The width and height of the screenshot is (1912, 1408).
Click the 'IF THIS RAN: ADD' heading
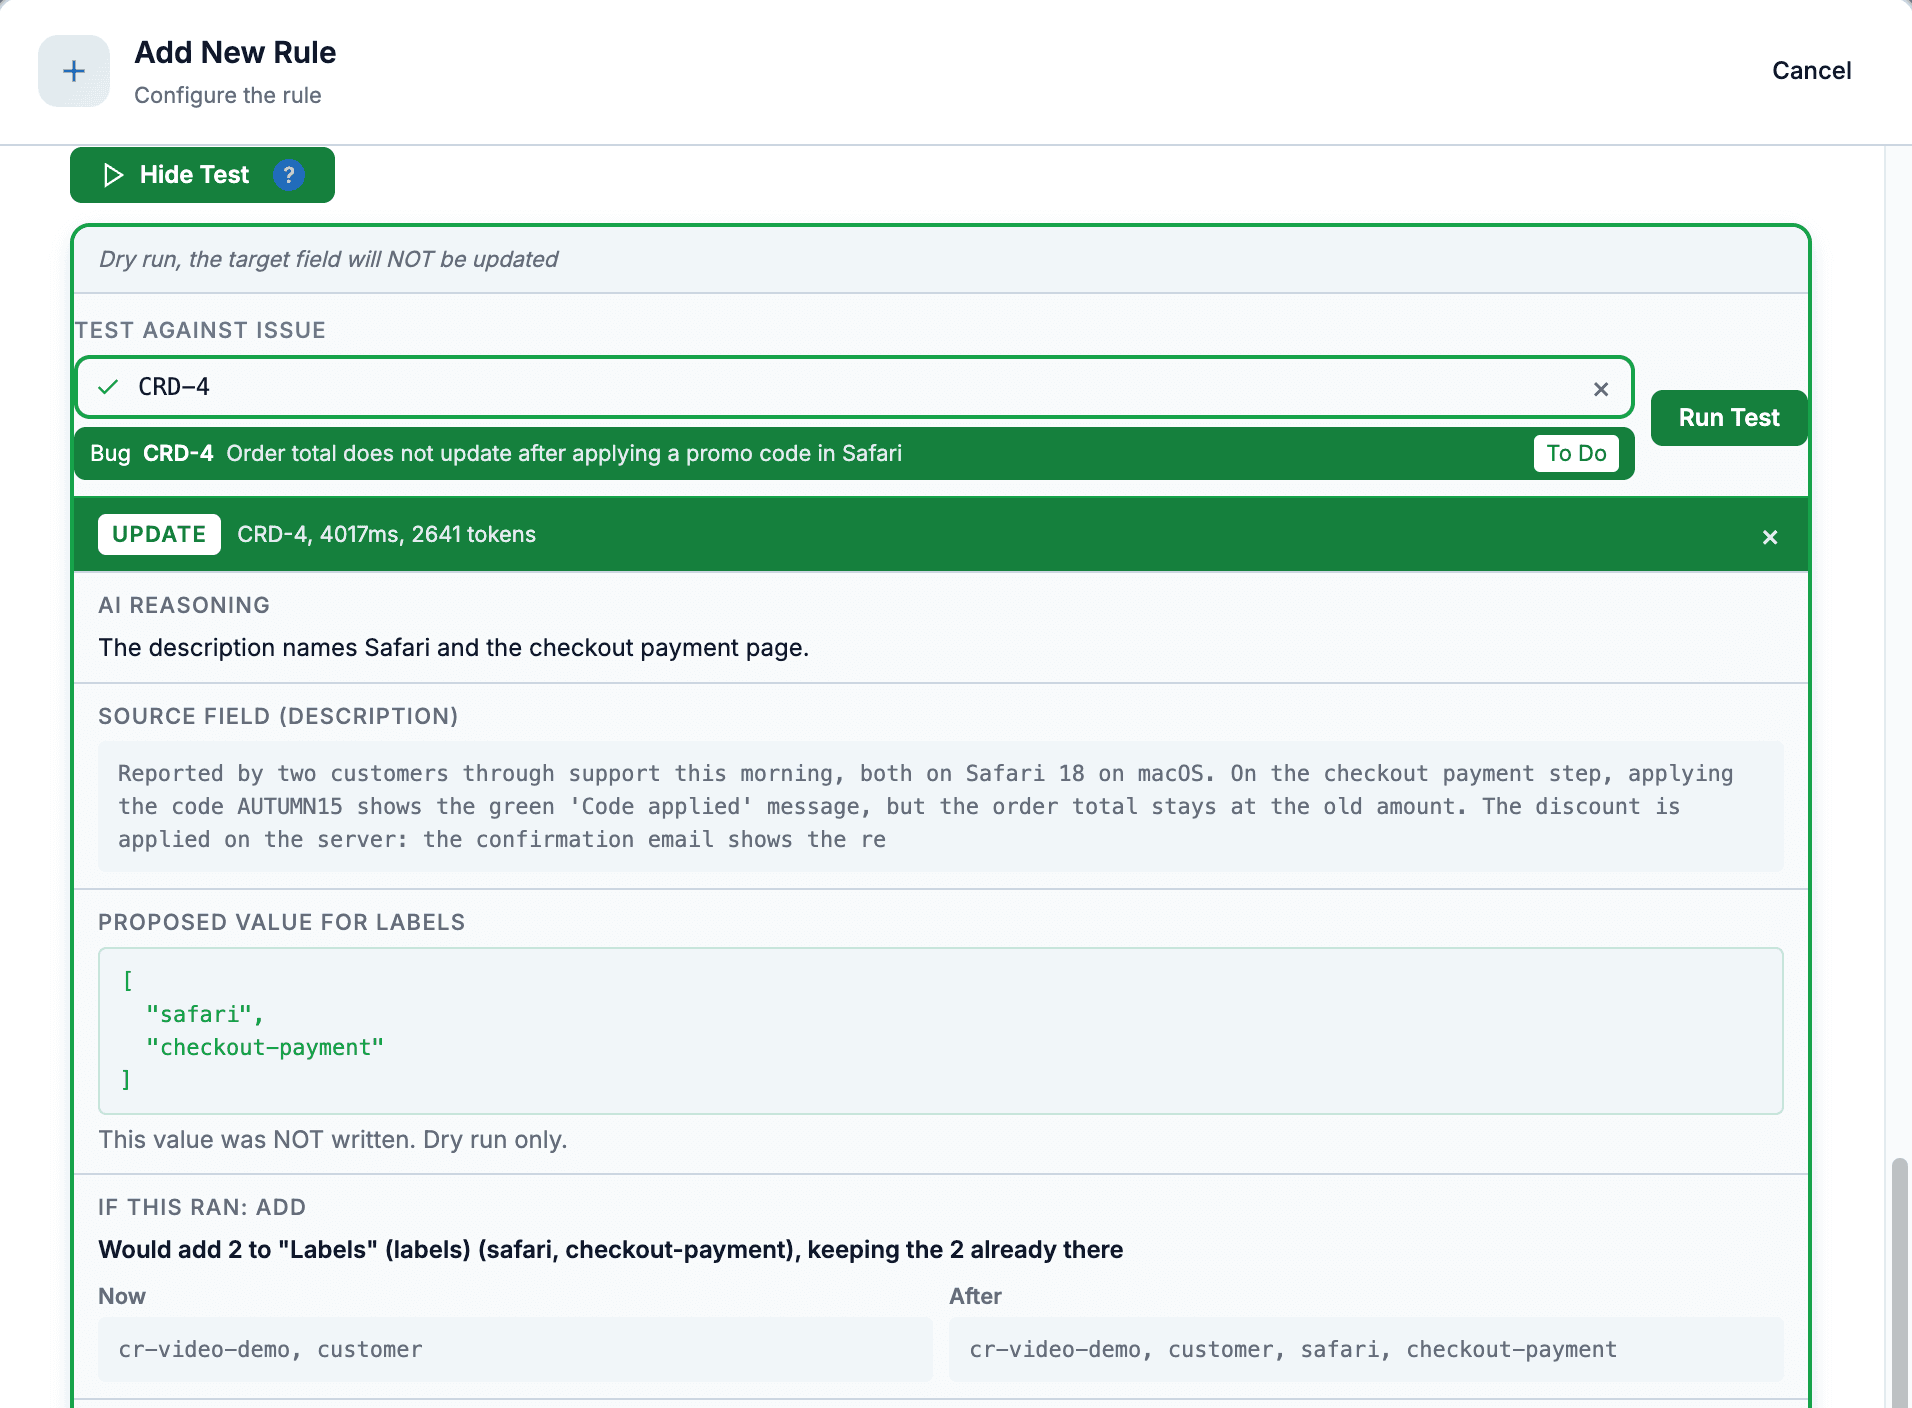coord(202,1208)
